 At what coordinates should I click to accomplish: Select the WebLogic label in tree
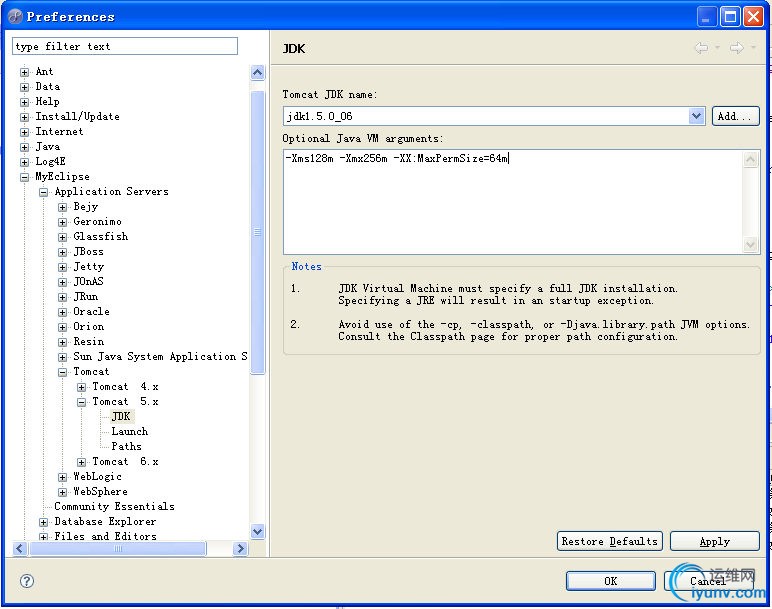pyautogui.click(x=97, y=476)
